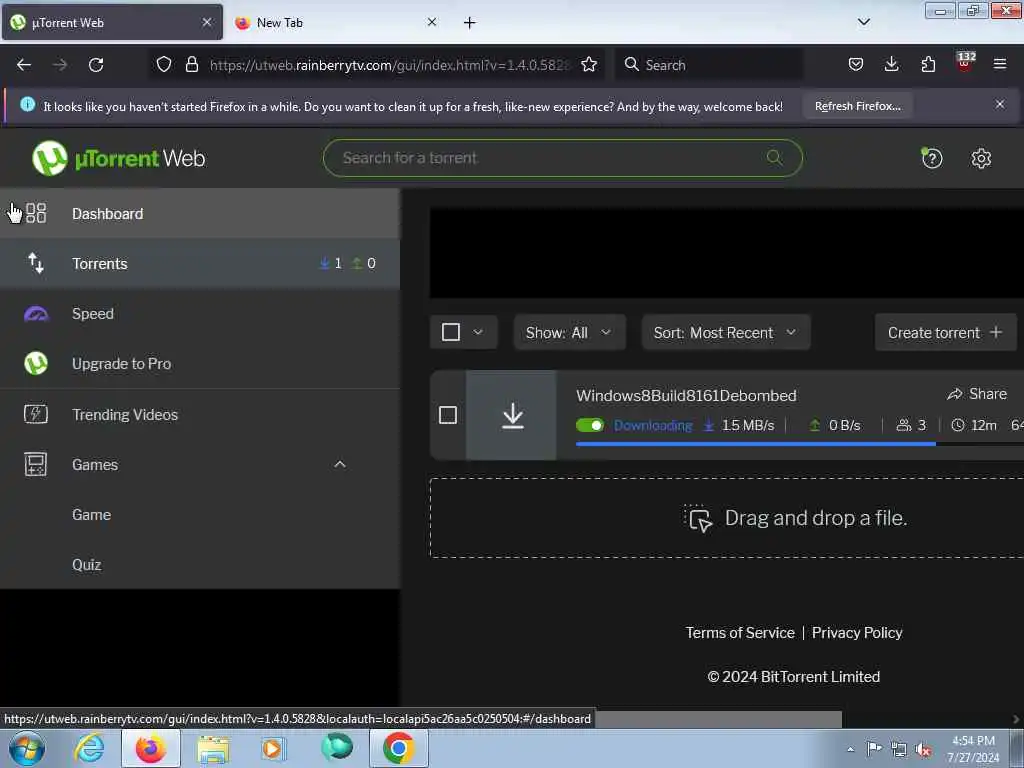Show hidden system tray icons
The image size is (1024, 768).
coord(850,749)
